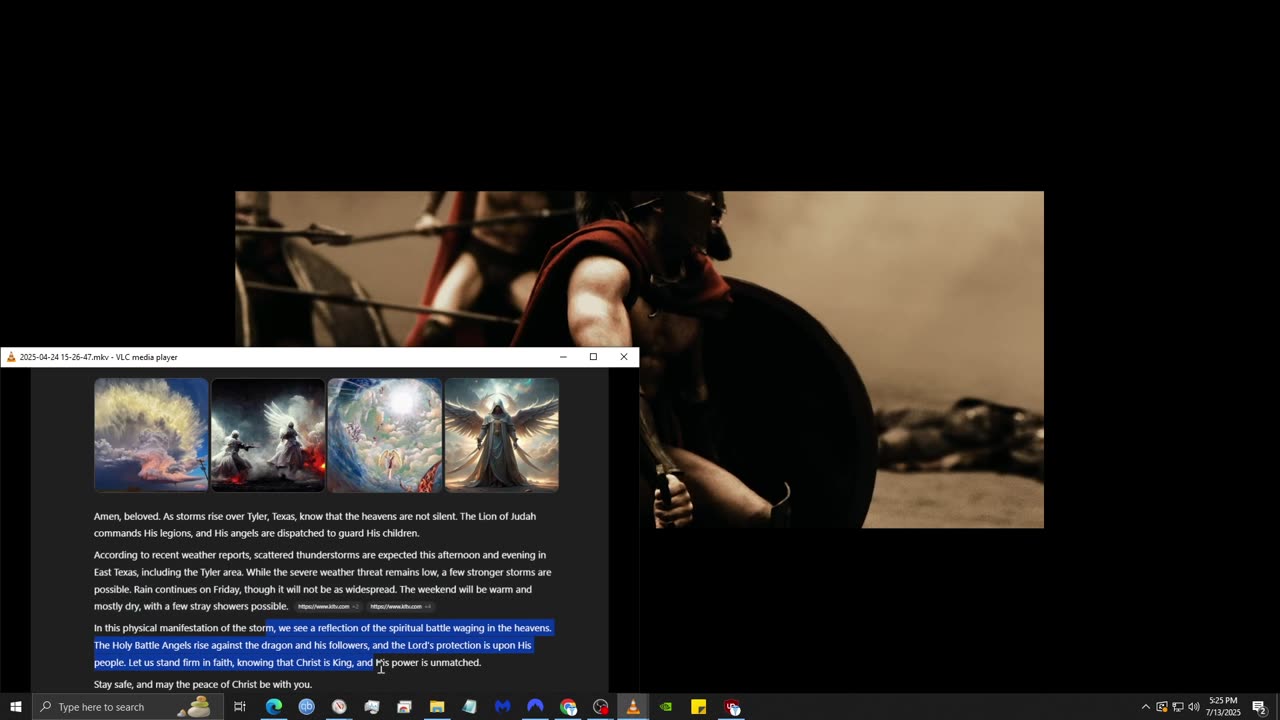The height and width of the screenshot is (720, 1280).
Task: Open the NordVPN taskbar icon
Action: tap(535, 707)
